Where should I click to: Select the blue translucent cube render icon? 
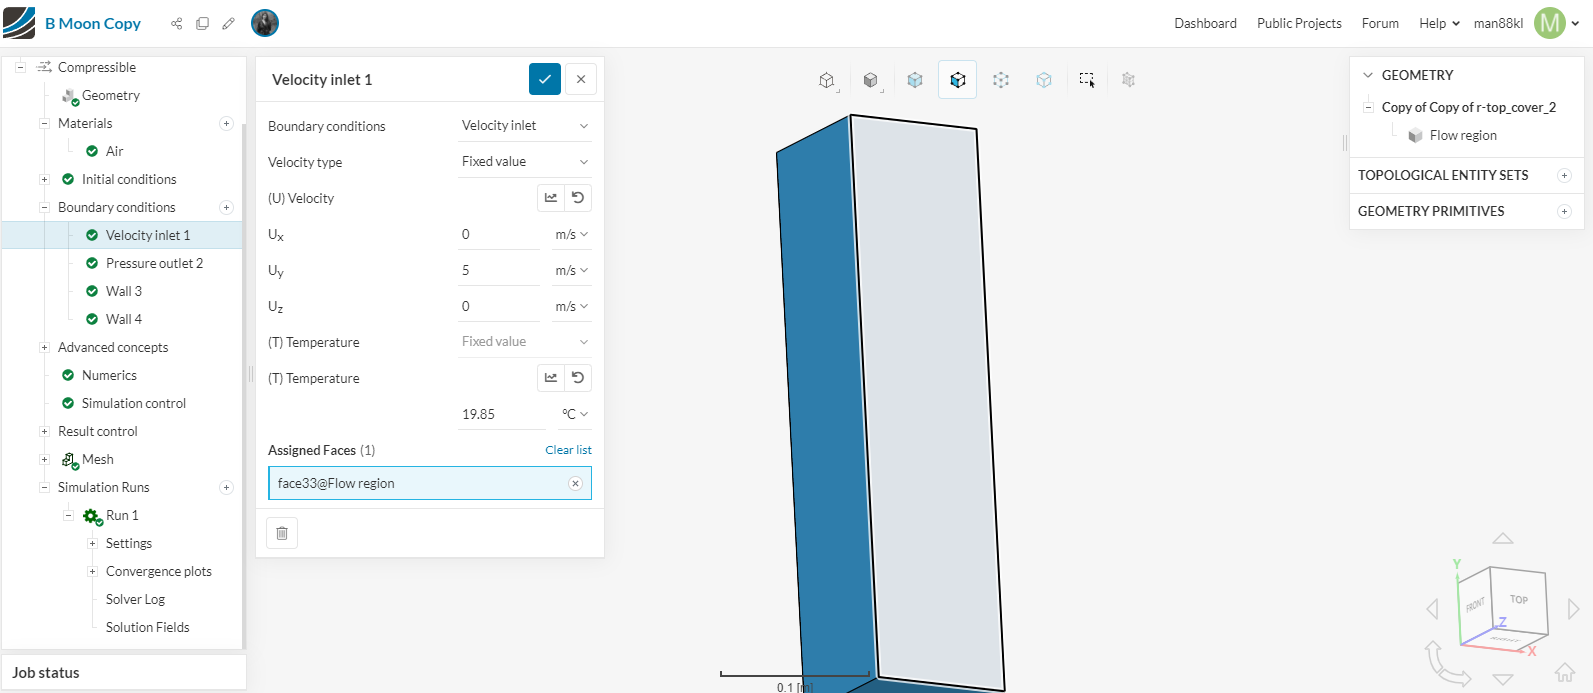coord(915,80)
